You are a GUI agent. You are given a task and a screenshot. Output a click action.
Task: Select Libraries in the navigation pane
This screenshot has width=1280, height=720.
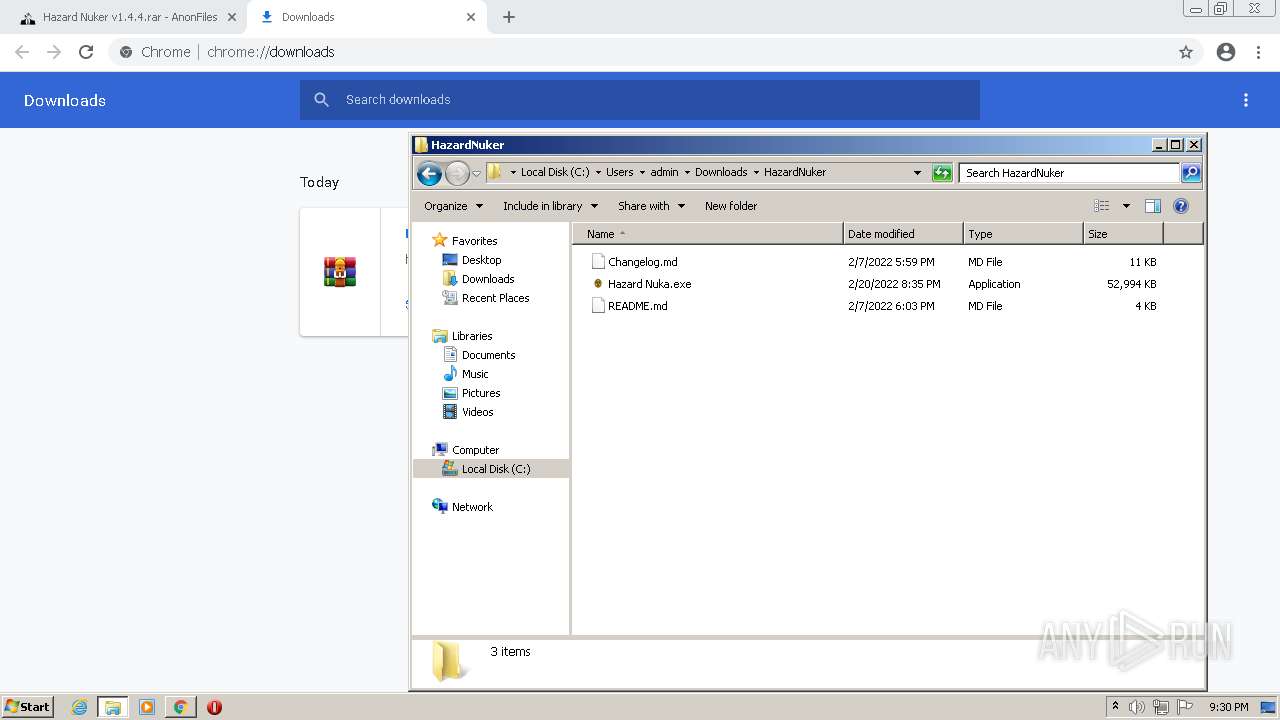(472, 336)
